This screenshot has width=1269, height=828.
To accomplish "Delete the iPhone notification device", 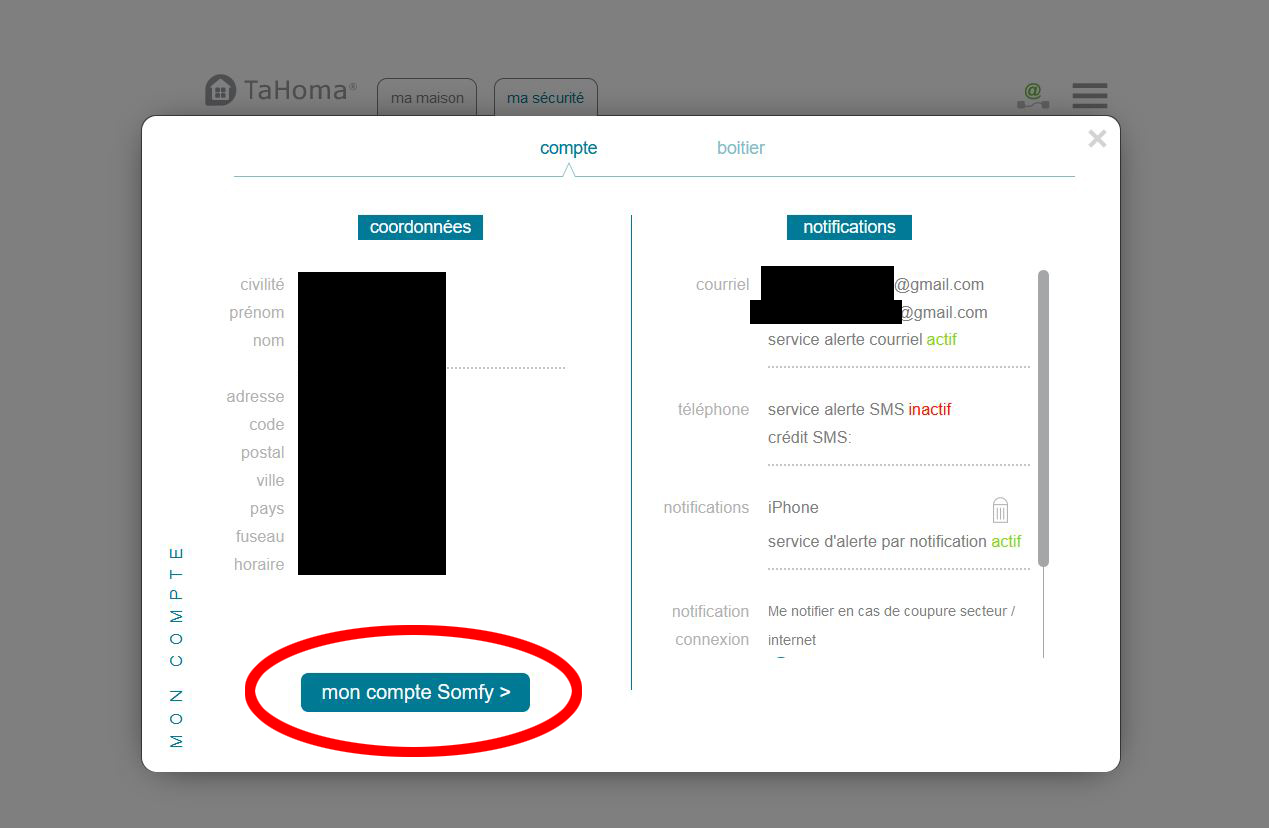I will pos(1000,510).
